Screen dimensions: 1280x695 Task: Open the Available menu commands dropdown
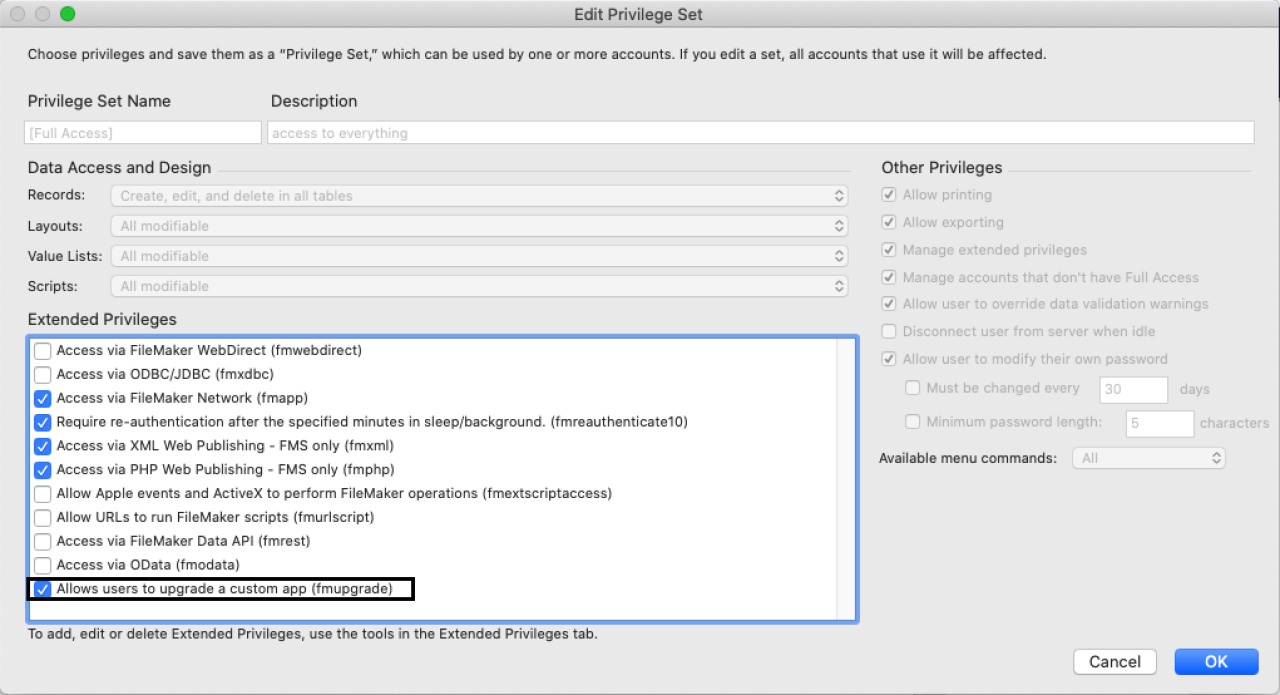pos(1149,458)
